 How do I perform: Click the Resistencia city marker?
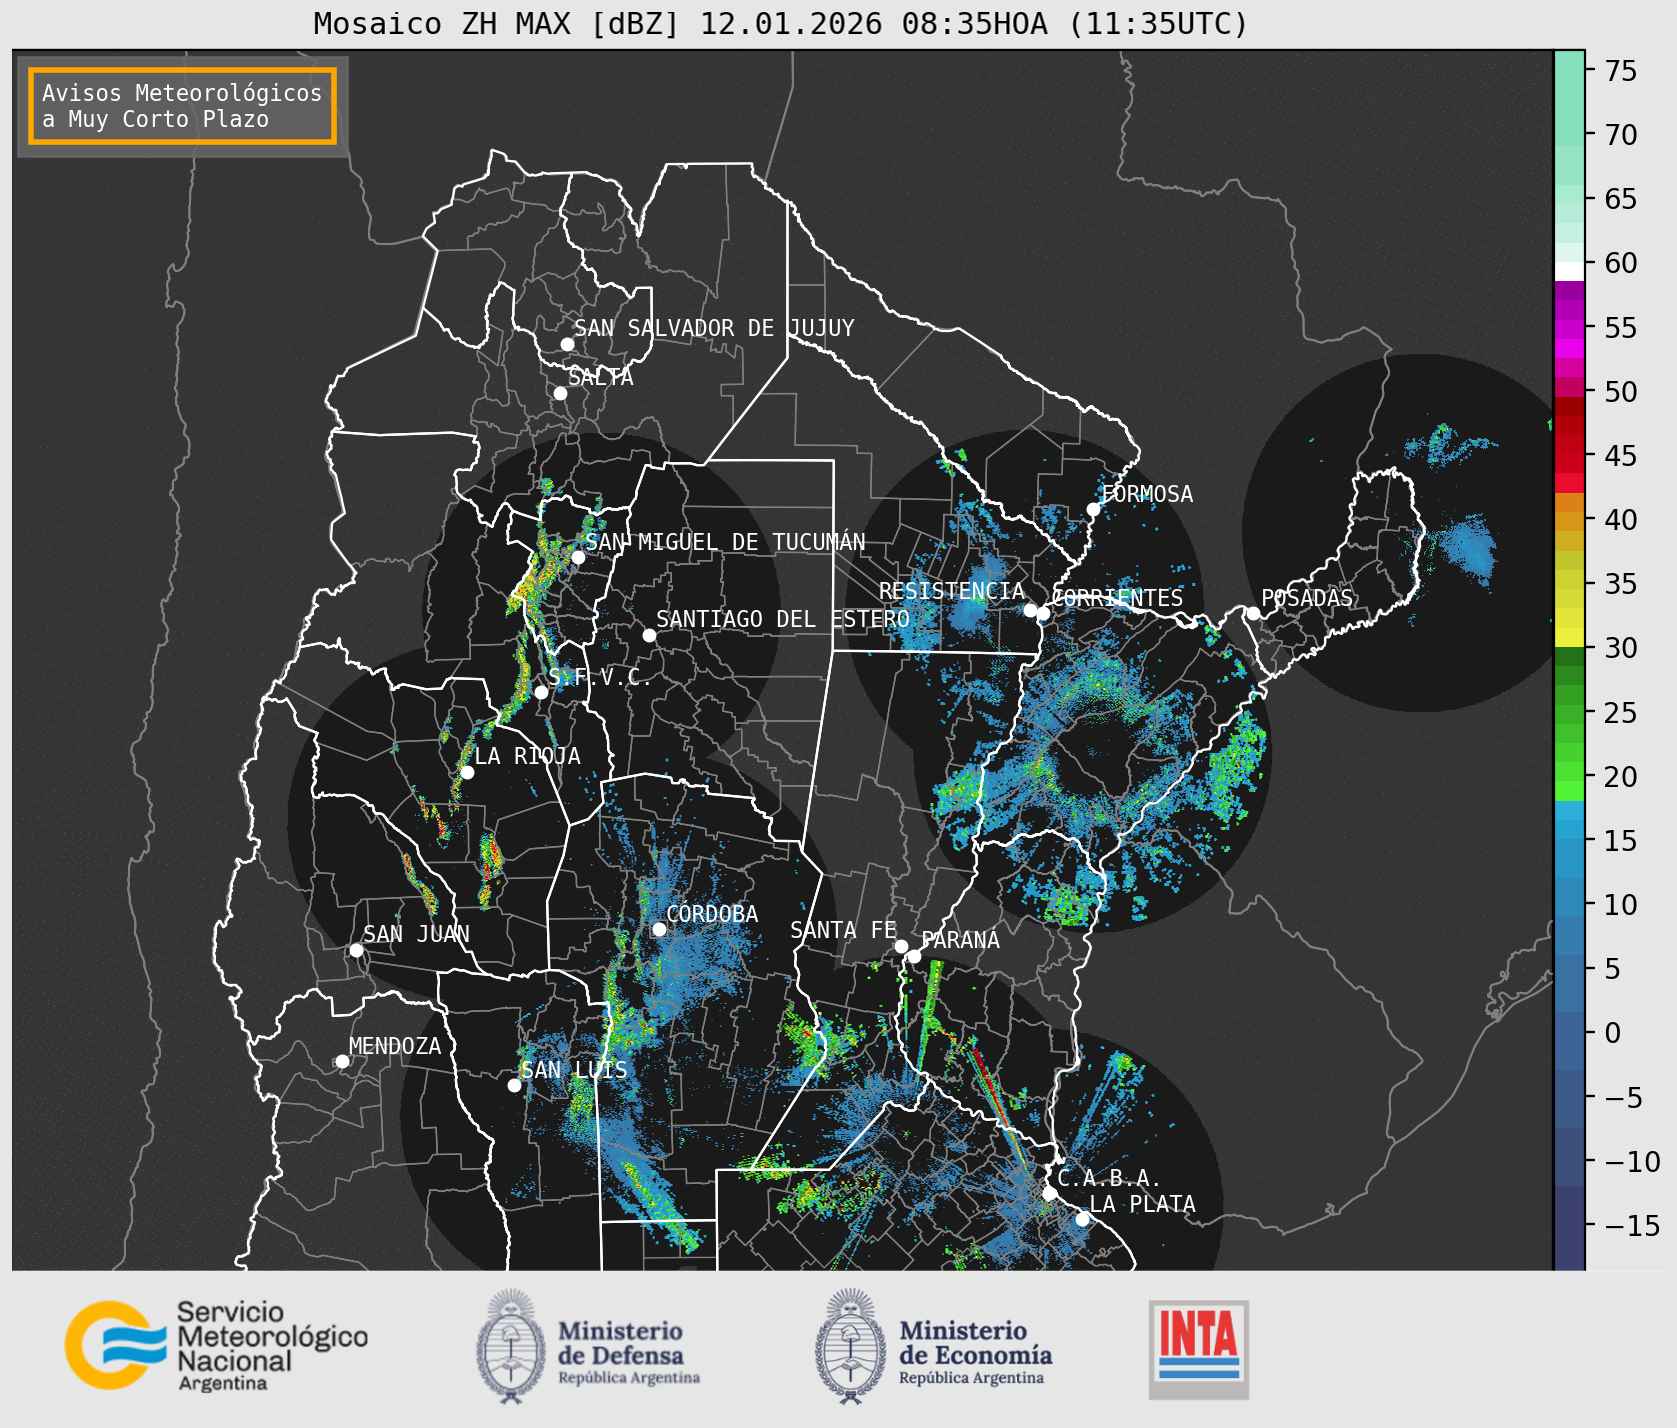1030,610
